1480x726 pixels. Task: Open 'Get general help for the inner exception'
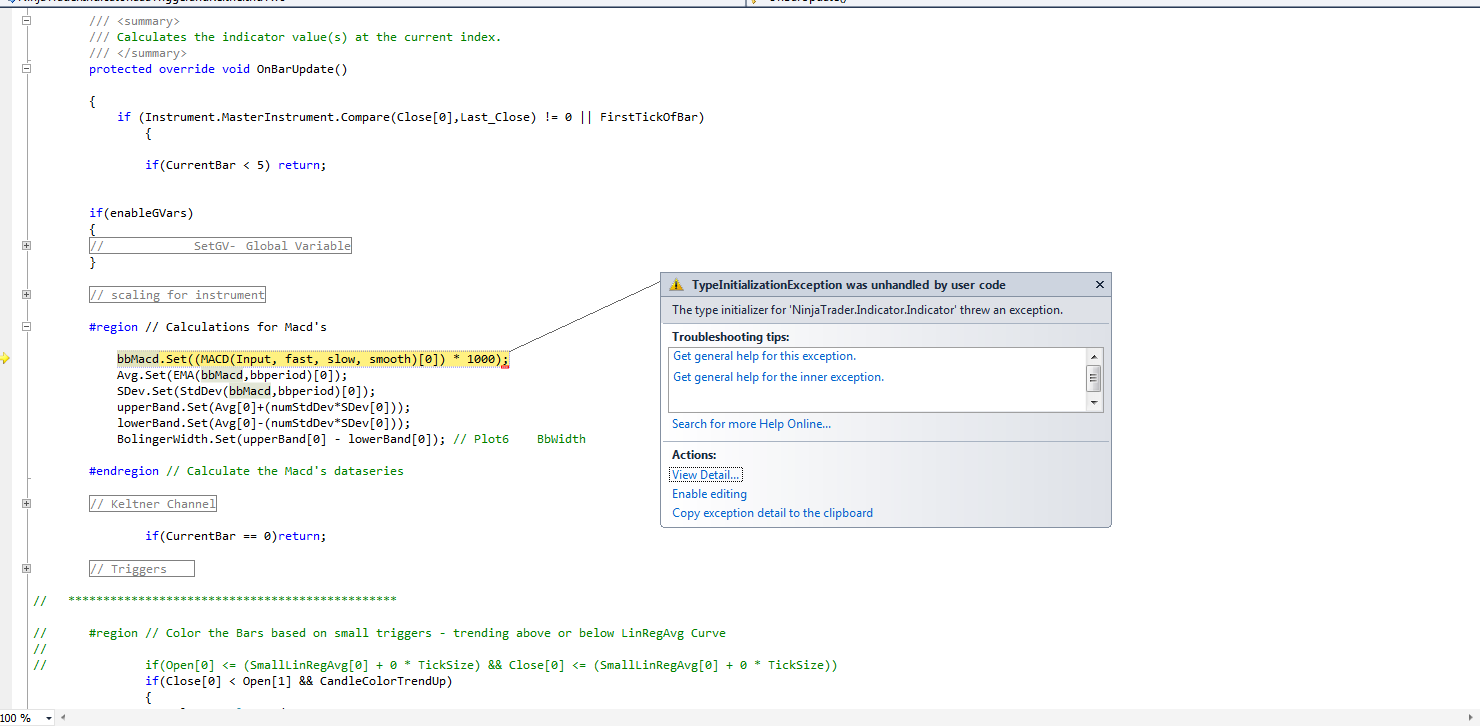pos(778,377)
